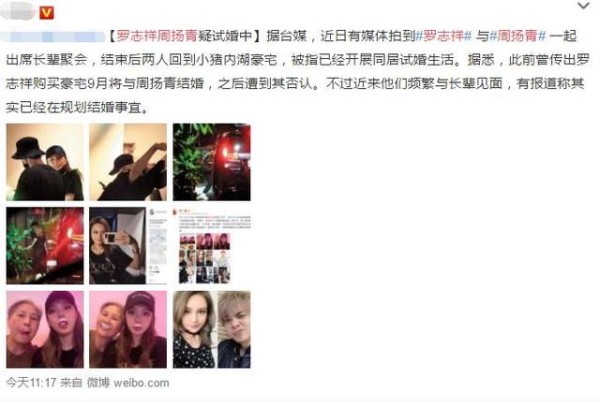Open the first #罗志祥# hashtag link
The width and height of the screenshot is (600, 407).
(444, 36)
